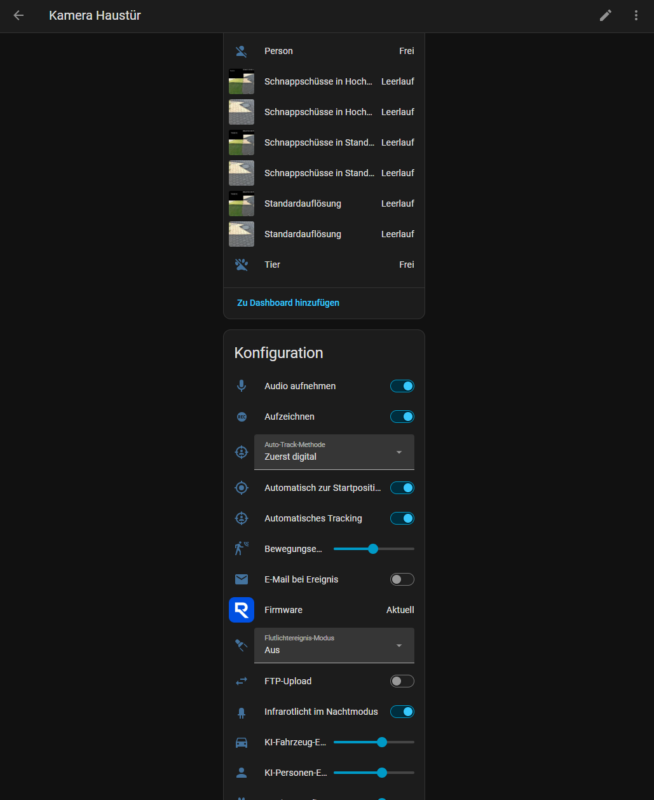Image resolution: width=654 pixels, height=800 pixels.
Task: Click Zu Dashboard hinzufügen link
Action: click(288, 303)
